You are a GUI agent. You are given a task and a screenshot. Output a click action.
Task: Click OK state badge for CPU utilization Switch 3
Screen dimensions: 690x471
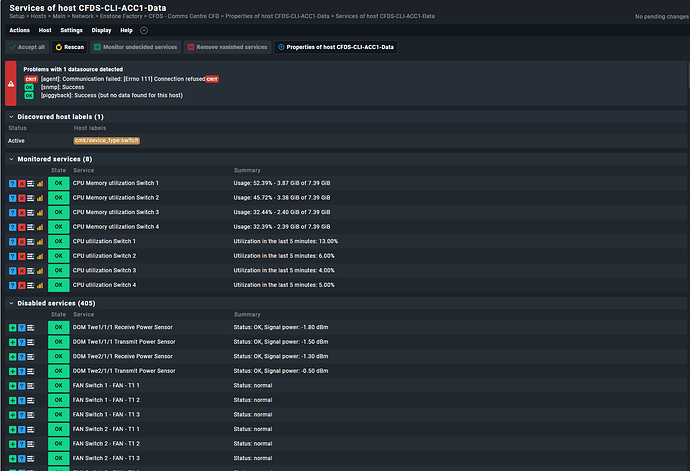point(58,271)
